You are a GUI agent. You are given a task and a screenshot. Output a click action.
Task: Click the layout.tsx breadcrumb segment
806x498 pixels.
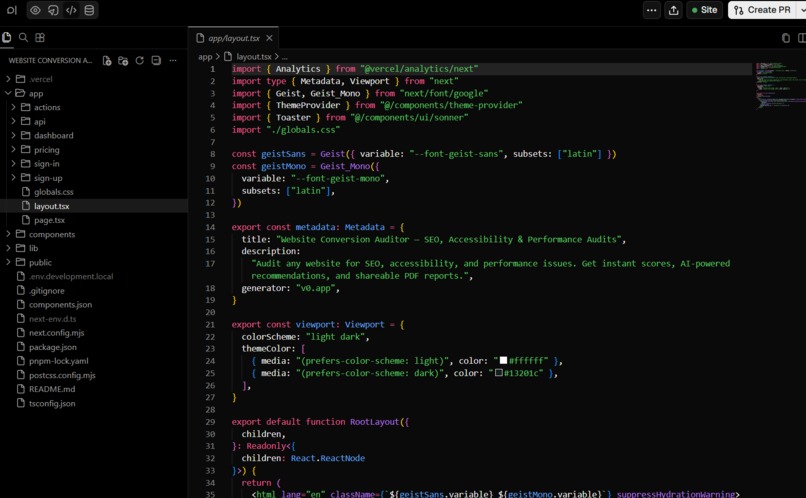pos(254,57)
